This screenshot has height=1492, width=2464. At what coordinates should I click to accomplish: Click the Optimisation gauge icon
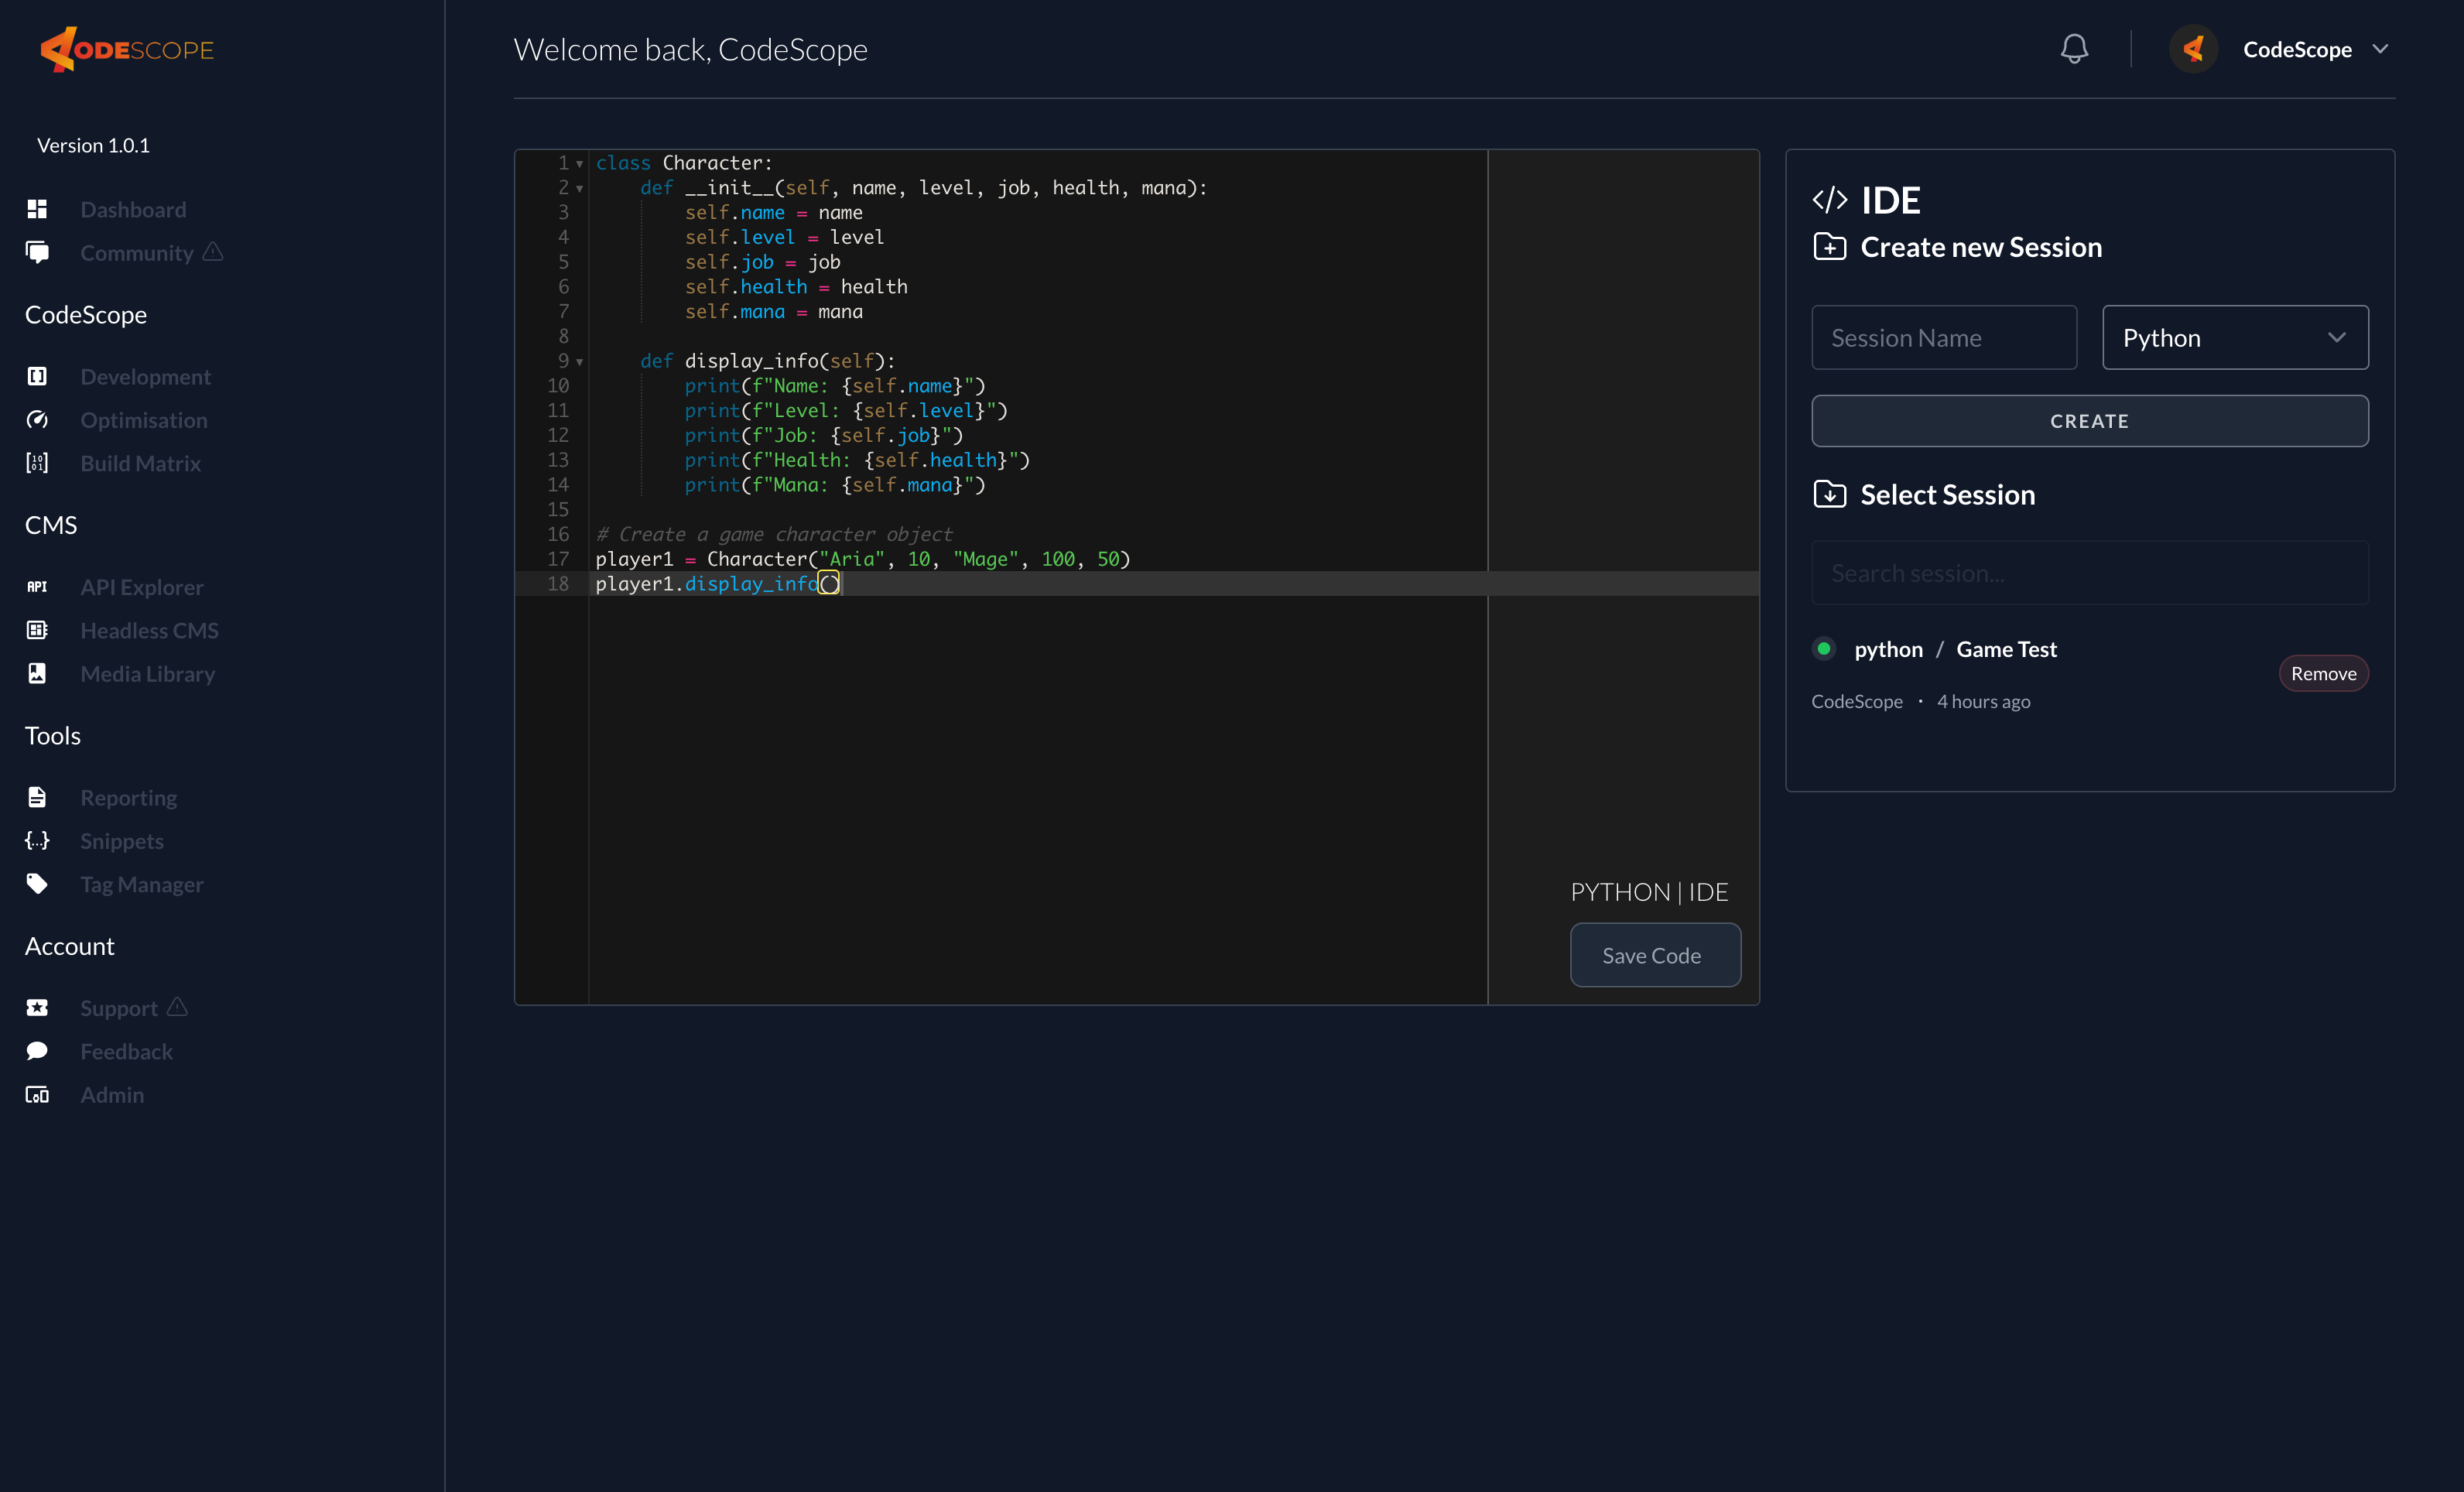tap(37, 420)
